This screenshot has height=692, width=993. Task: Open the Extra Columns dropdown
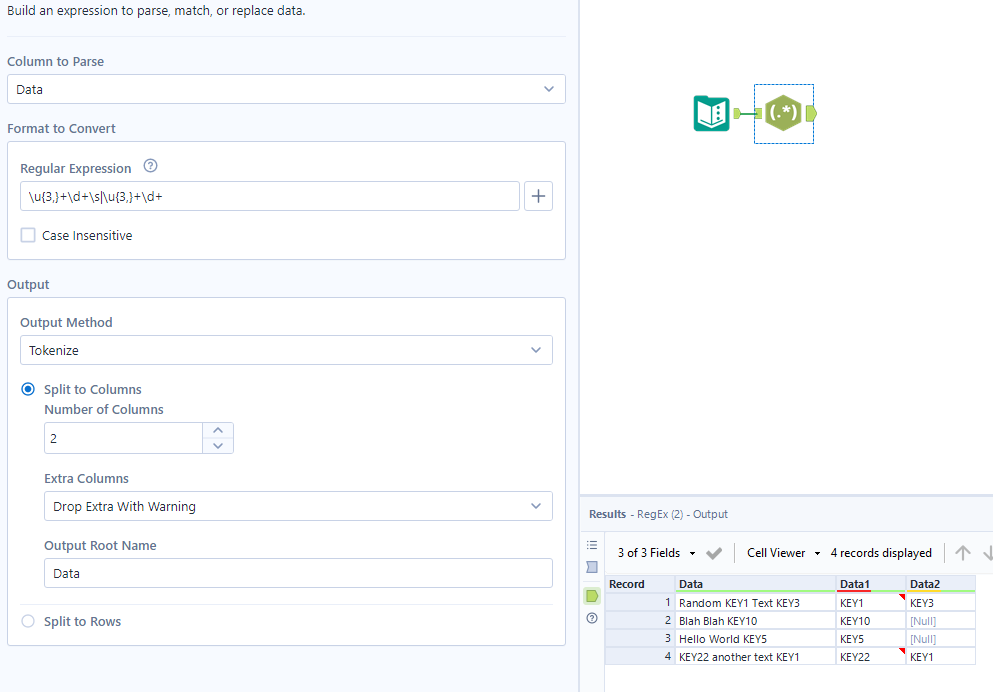click(x=298, y=506)
